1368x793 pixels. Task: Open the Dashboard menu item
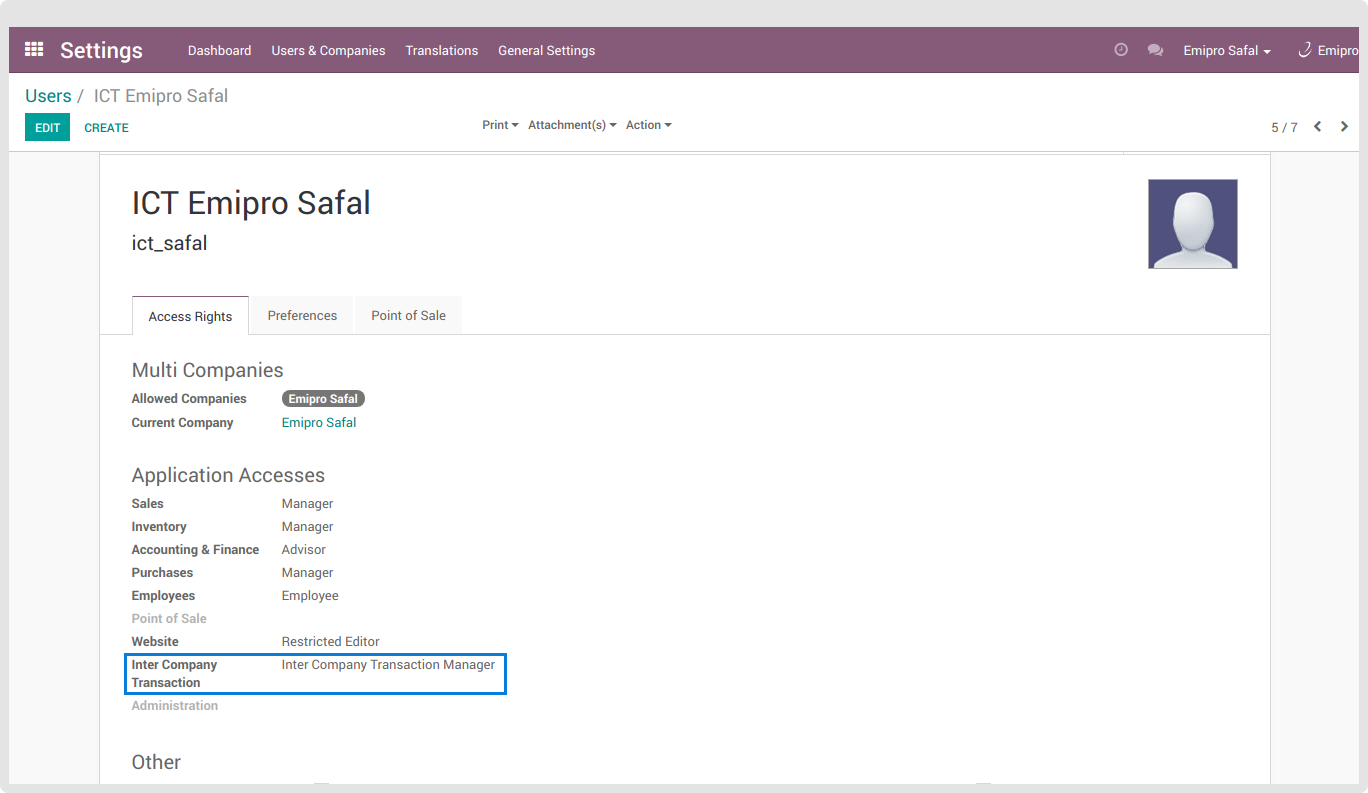coord(219,51)
